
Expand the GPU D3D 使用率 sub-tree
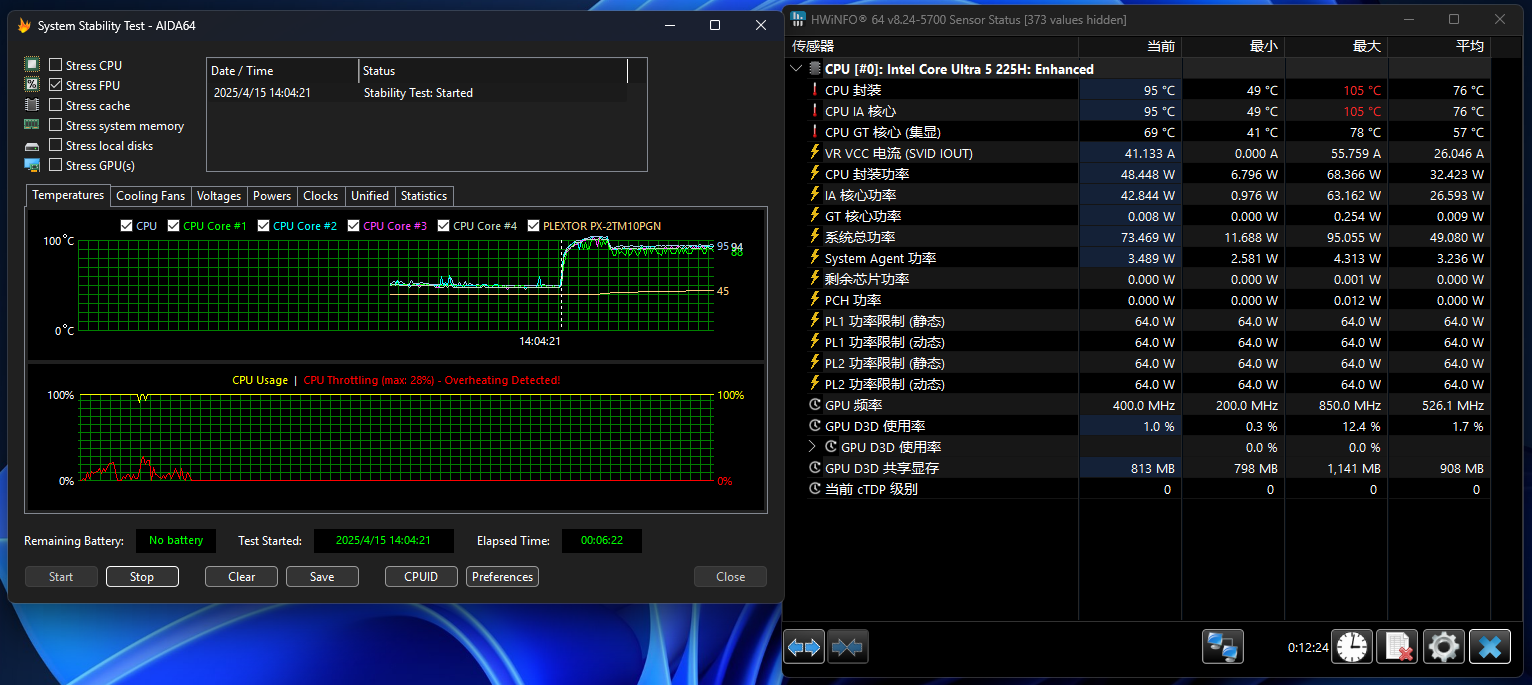click(812, 447)
